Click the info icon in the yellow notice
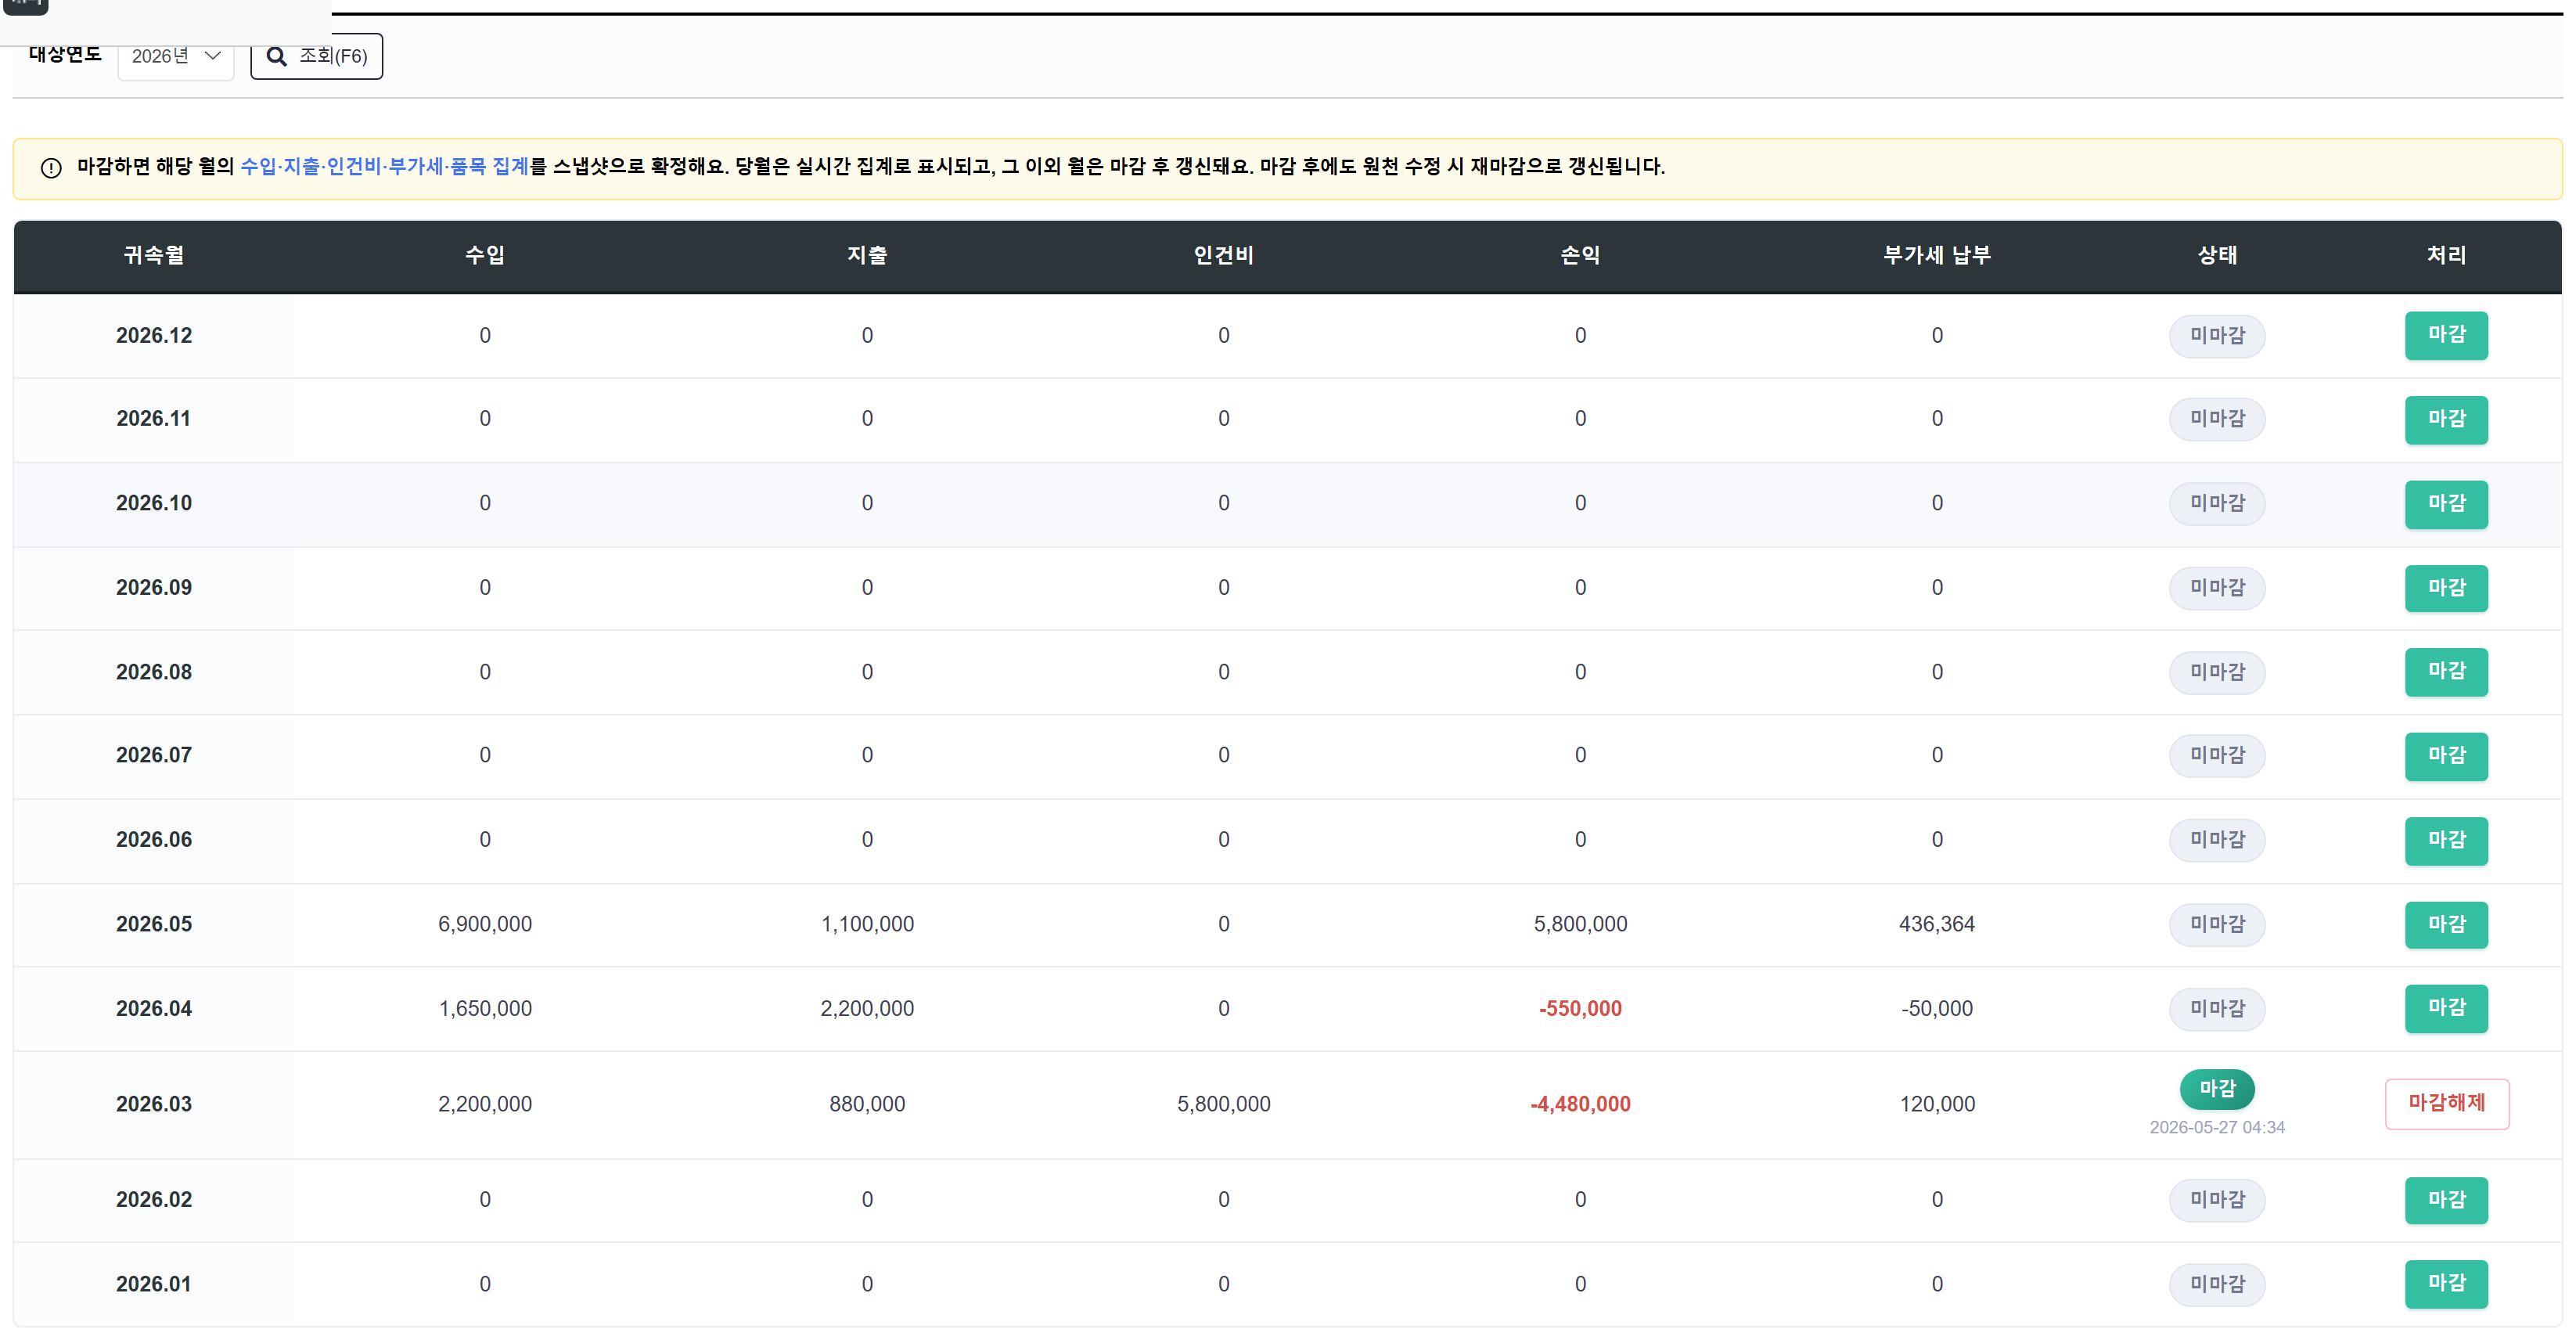Screen dimensions: 2576x1340 pyautogui.click(x=51, y=168)
